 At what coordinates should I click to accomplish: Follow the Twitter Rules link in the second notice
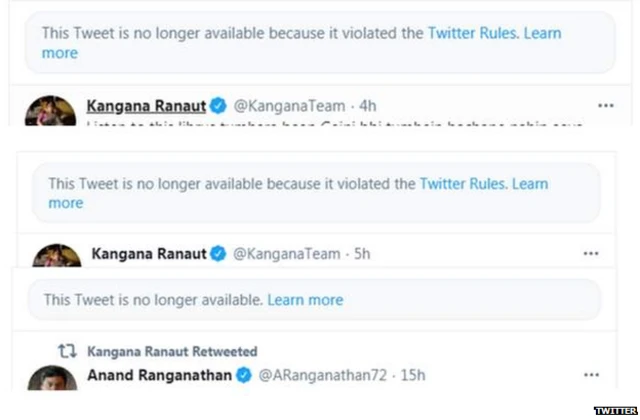464,184
